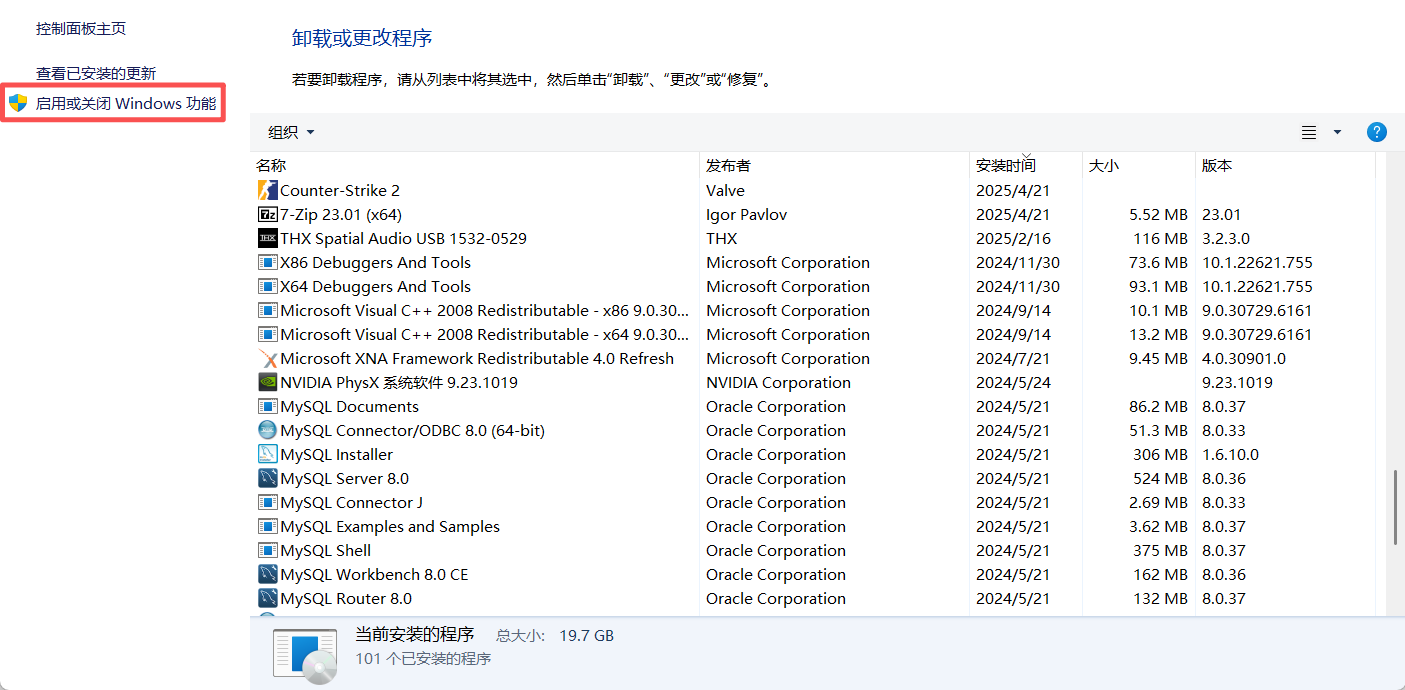This screenshot has height=690, width=1405.
Task: Open help with the blue question mark
Action: pyautogui.click(x=1377, y=132)
